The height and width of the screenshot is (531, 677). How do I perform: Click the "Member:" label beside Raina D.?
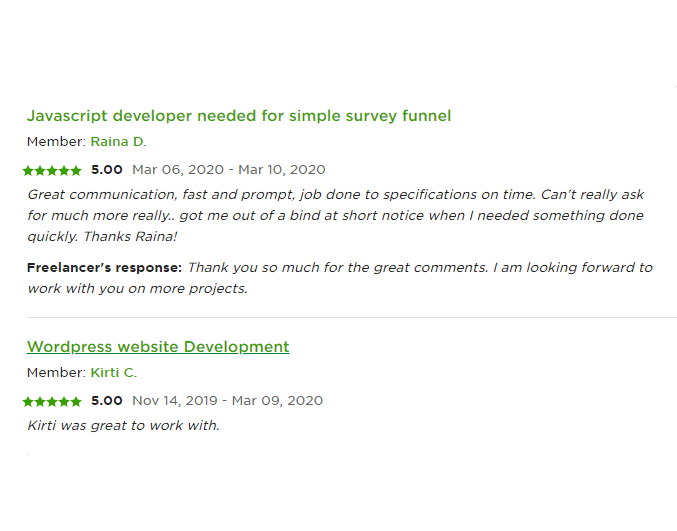57,142
